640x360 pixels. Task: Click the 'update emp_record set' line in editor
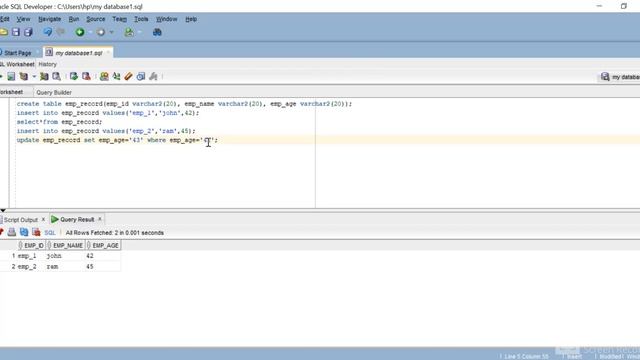(x=117, y=140)
